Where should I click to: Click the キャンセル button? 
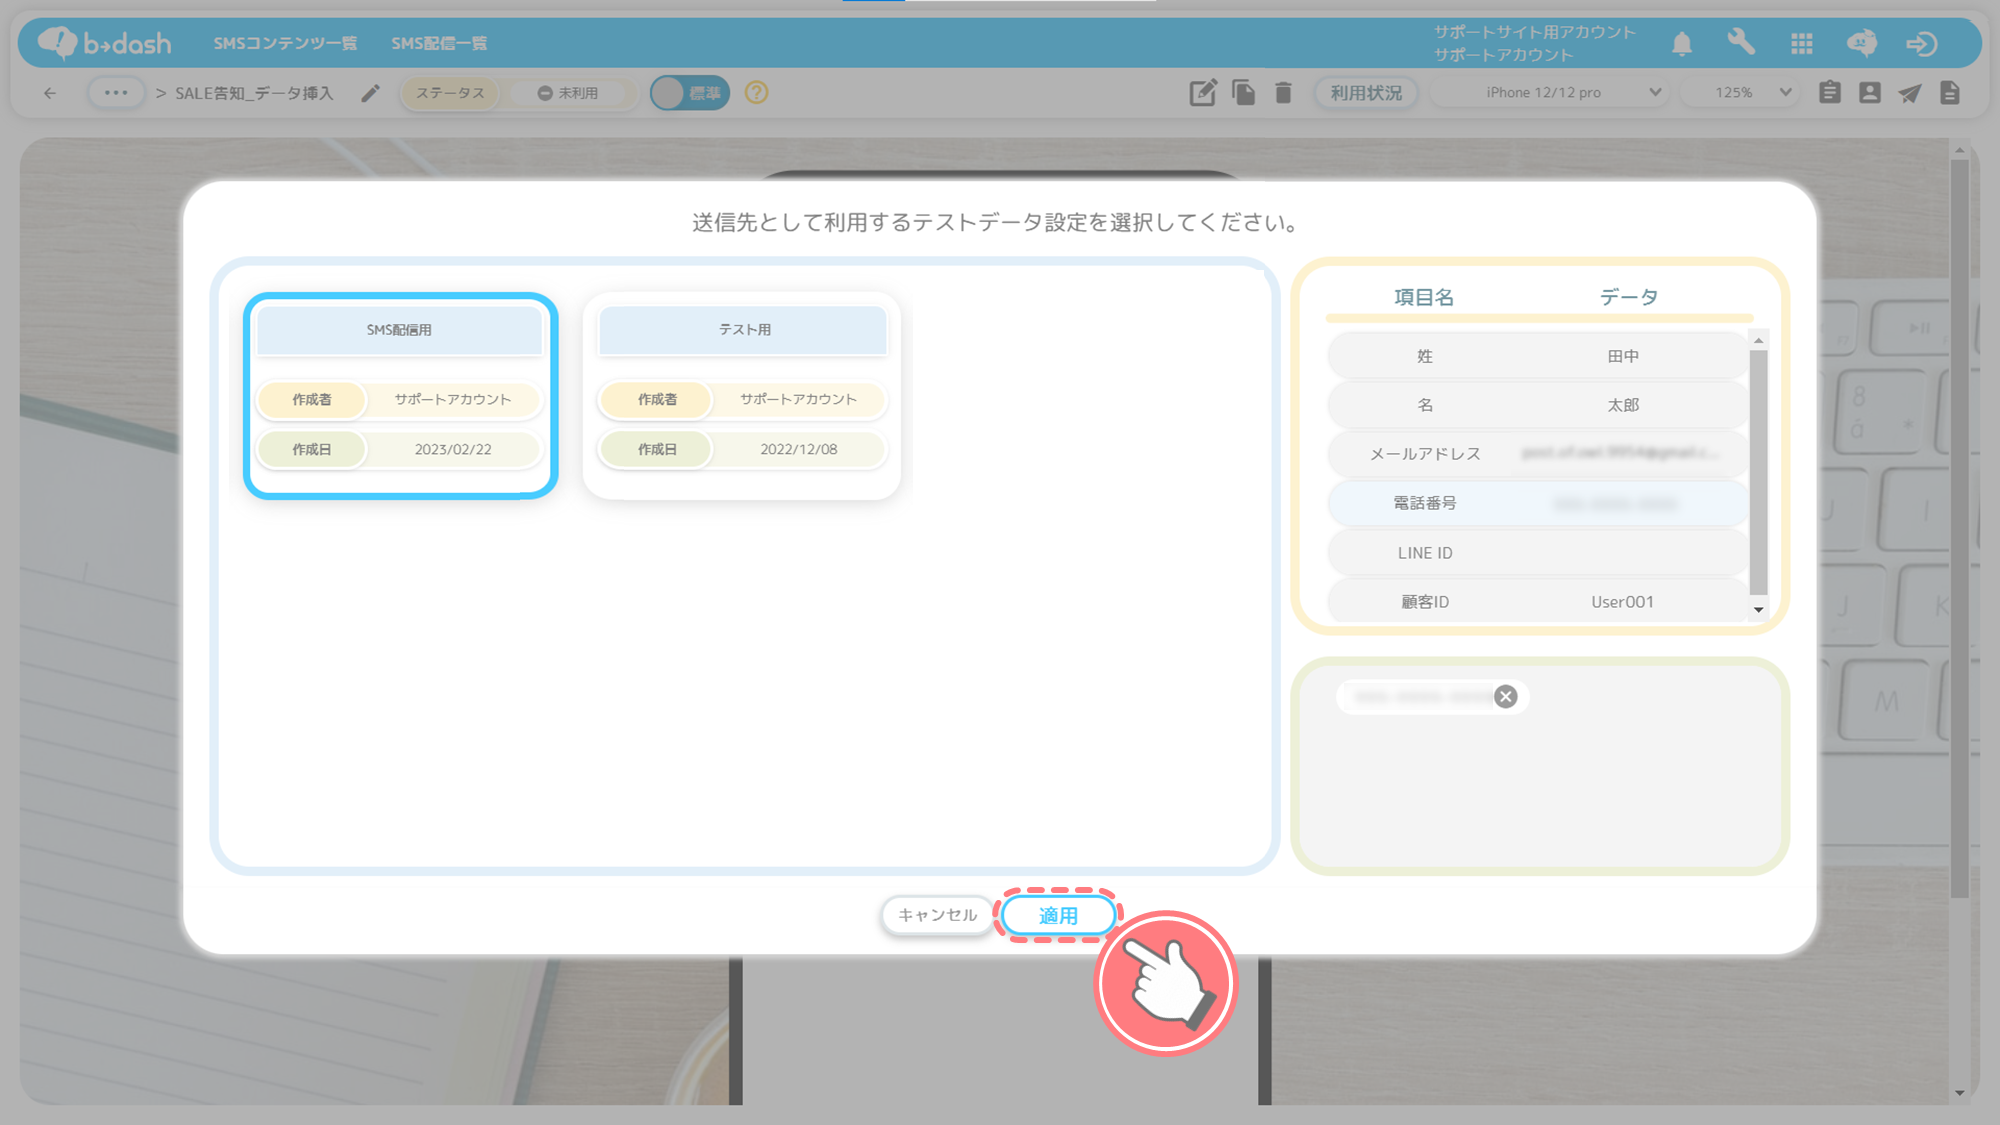[x=937, y=915]
